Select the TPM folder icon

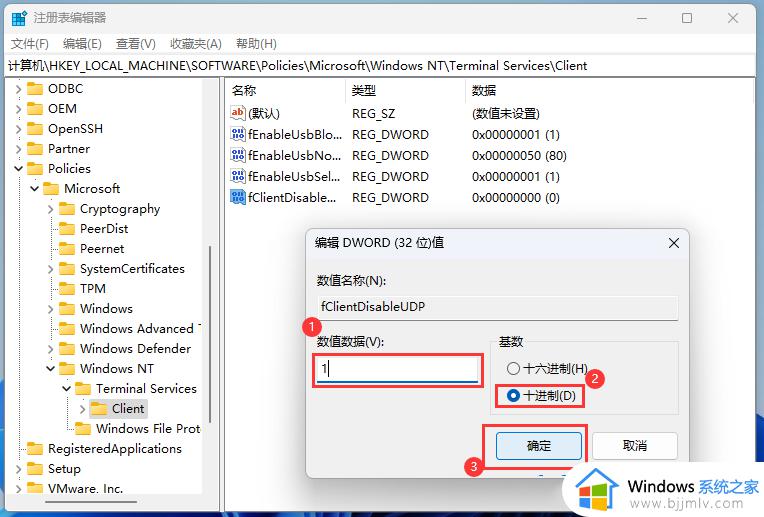click(x=67, y=288)
